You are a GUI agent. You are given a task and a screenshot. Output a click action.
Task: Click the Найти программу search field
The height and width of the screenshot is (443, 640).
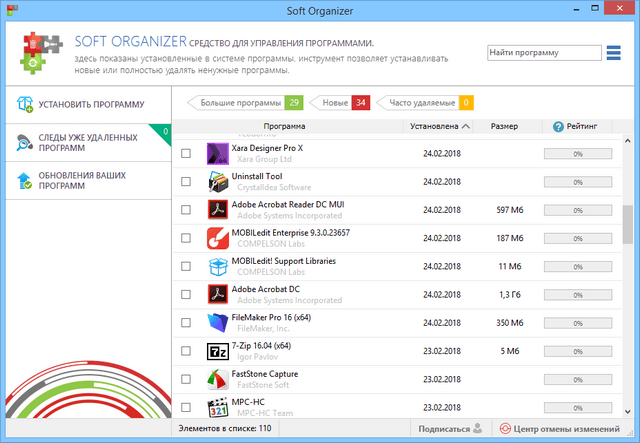542,52
